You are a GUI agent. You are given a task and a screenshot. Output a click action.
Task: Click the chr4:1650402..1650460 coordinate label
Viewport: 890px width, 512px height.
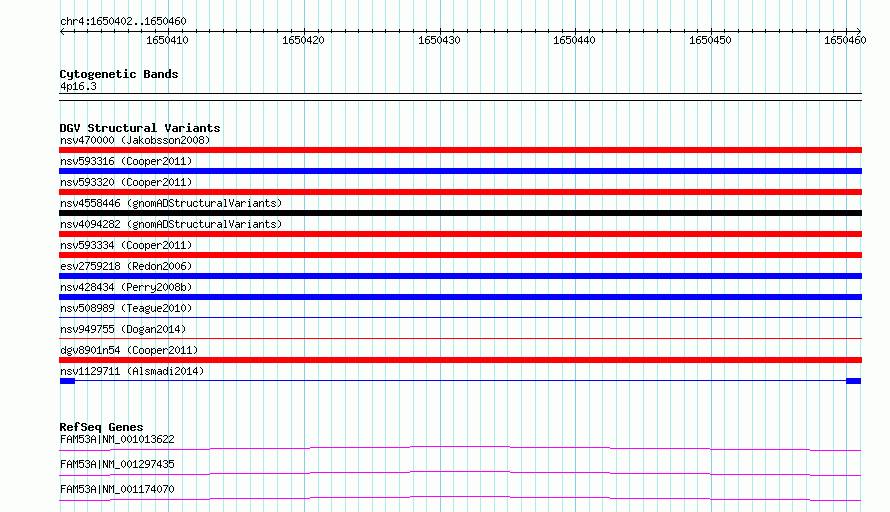pyautogui.click(x=123, y=21)
